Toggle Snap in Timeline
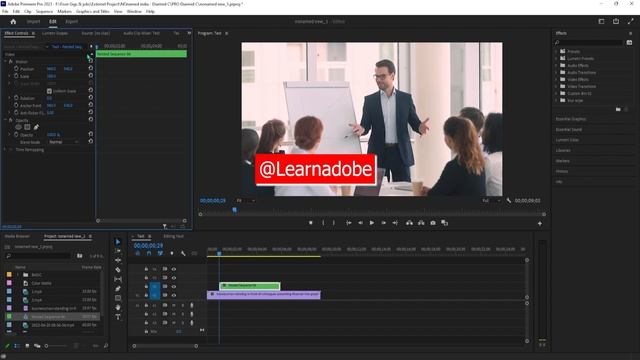This screenshot has width=640, height=360. coord(149,253)
